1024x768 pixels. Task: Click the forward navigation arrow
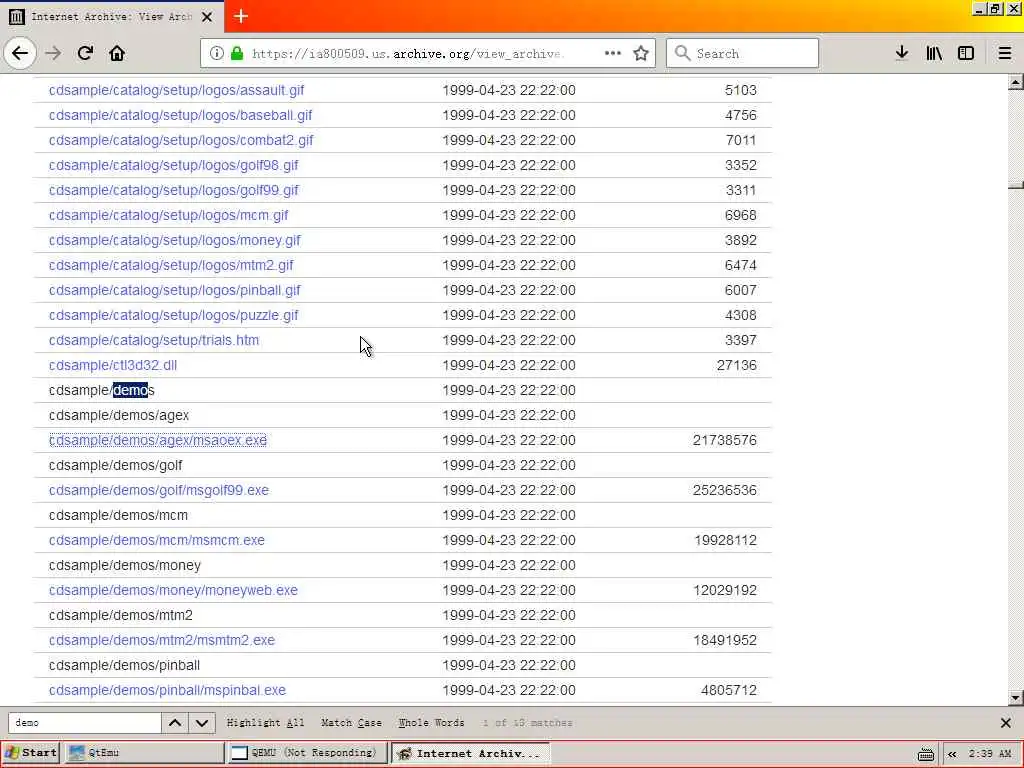[x=53, y=53]
